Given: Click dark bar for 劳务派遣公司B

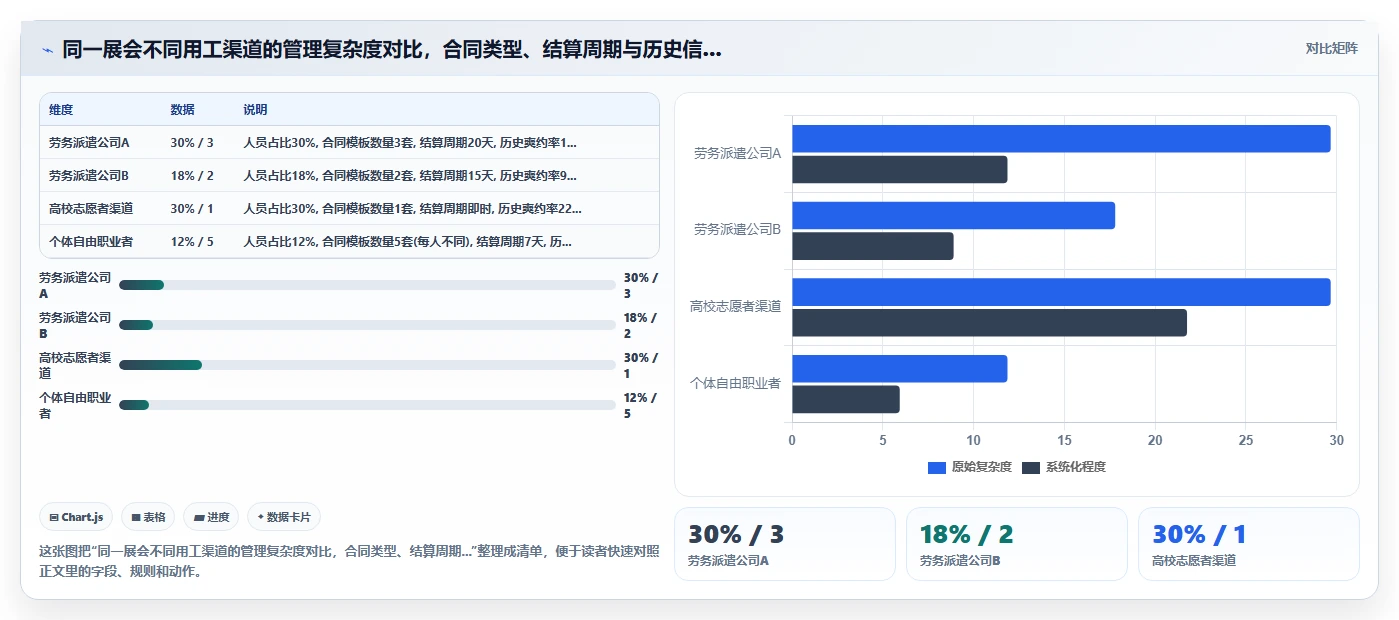Looking at the screenshot, I should (872, 246).
